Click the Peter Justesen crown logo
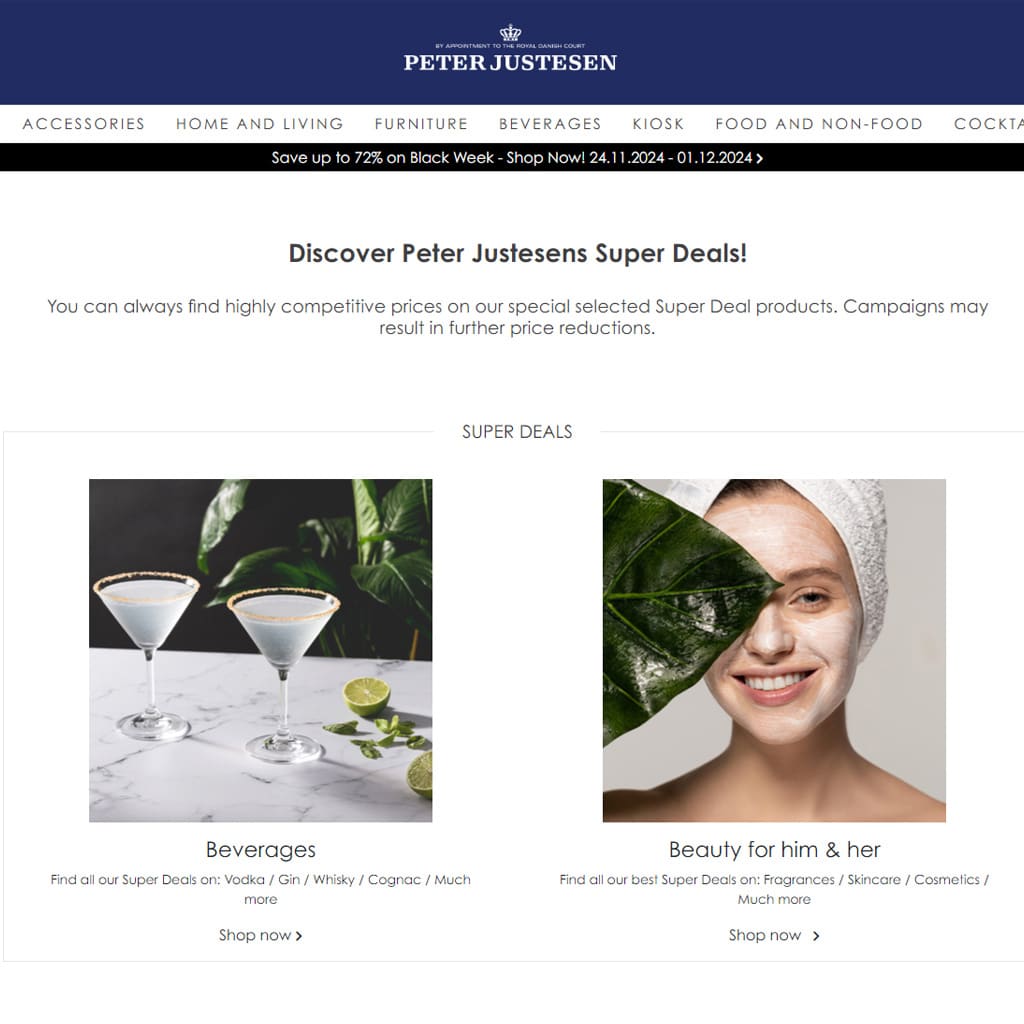This screenshot has width=1024, height=1024. click(510, 48)
